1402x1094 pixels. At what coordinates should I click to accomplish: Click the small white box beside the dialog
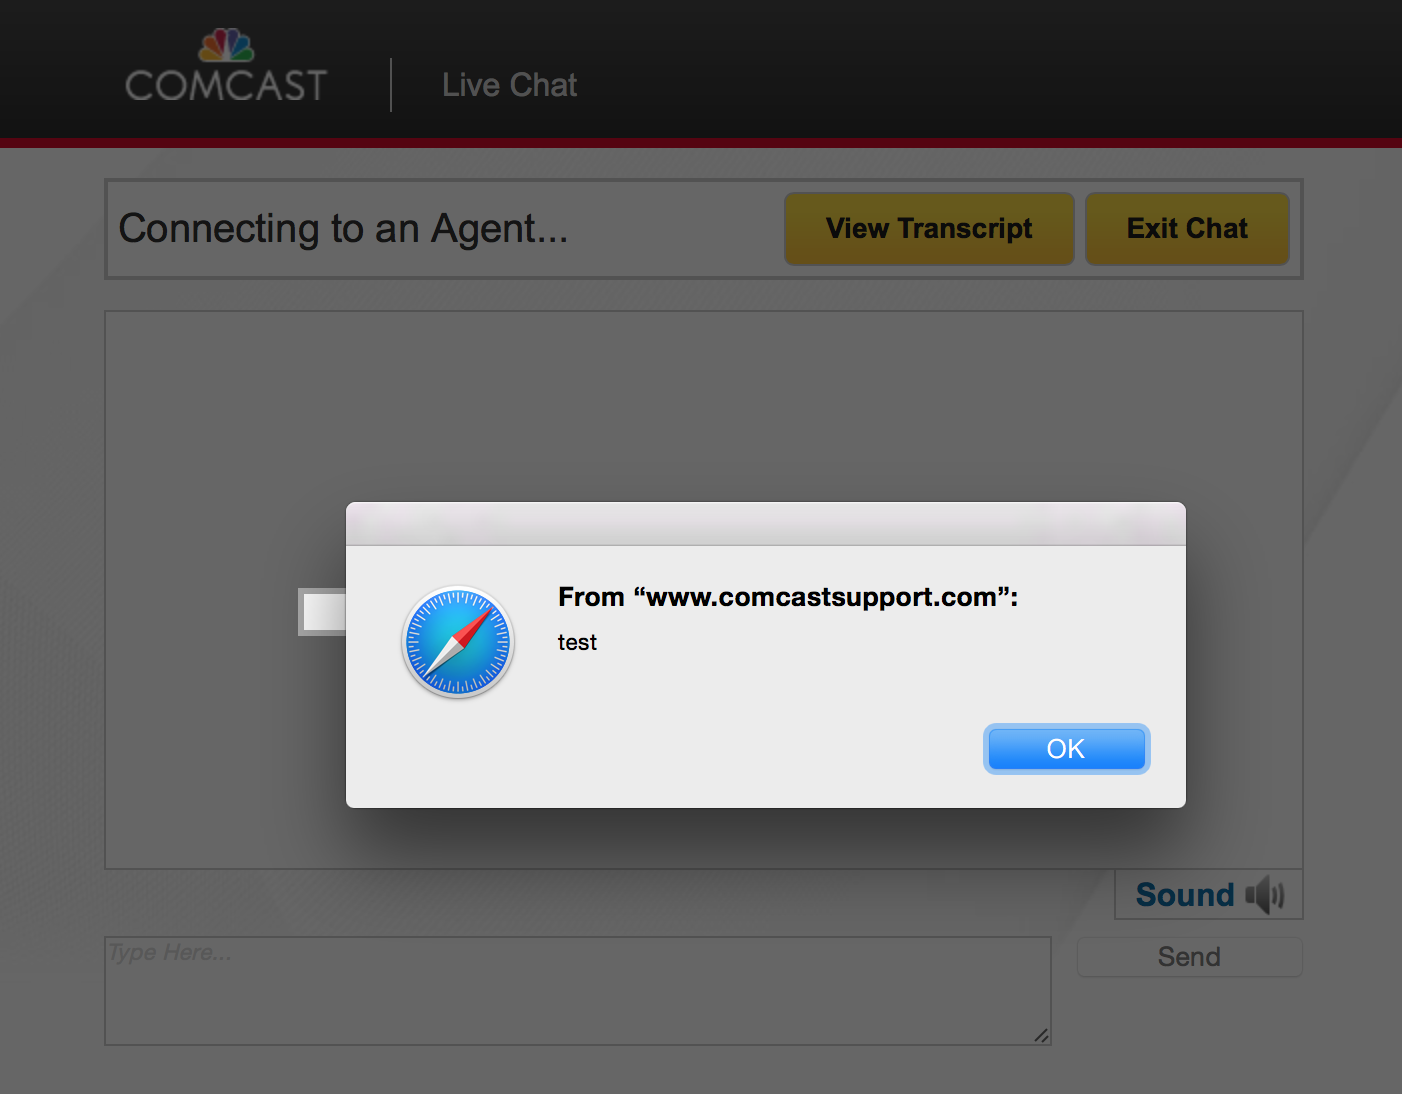(x=322, y=612)
